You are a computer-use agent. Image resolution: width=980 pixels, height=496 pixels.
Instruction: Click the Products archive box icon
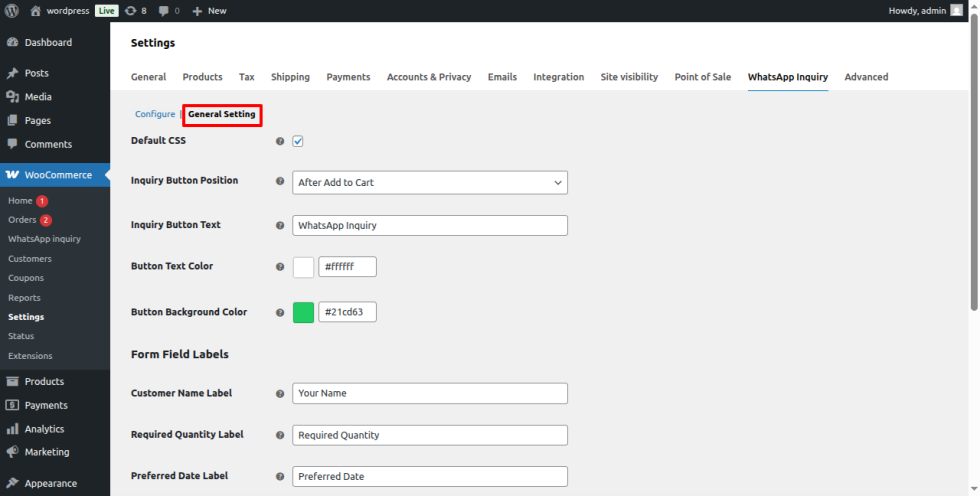pos(12,382)
